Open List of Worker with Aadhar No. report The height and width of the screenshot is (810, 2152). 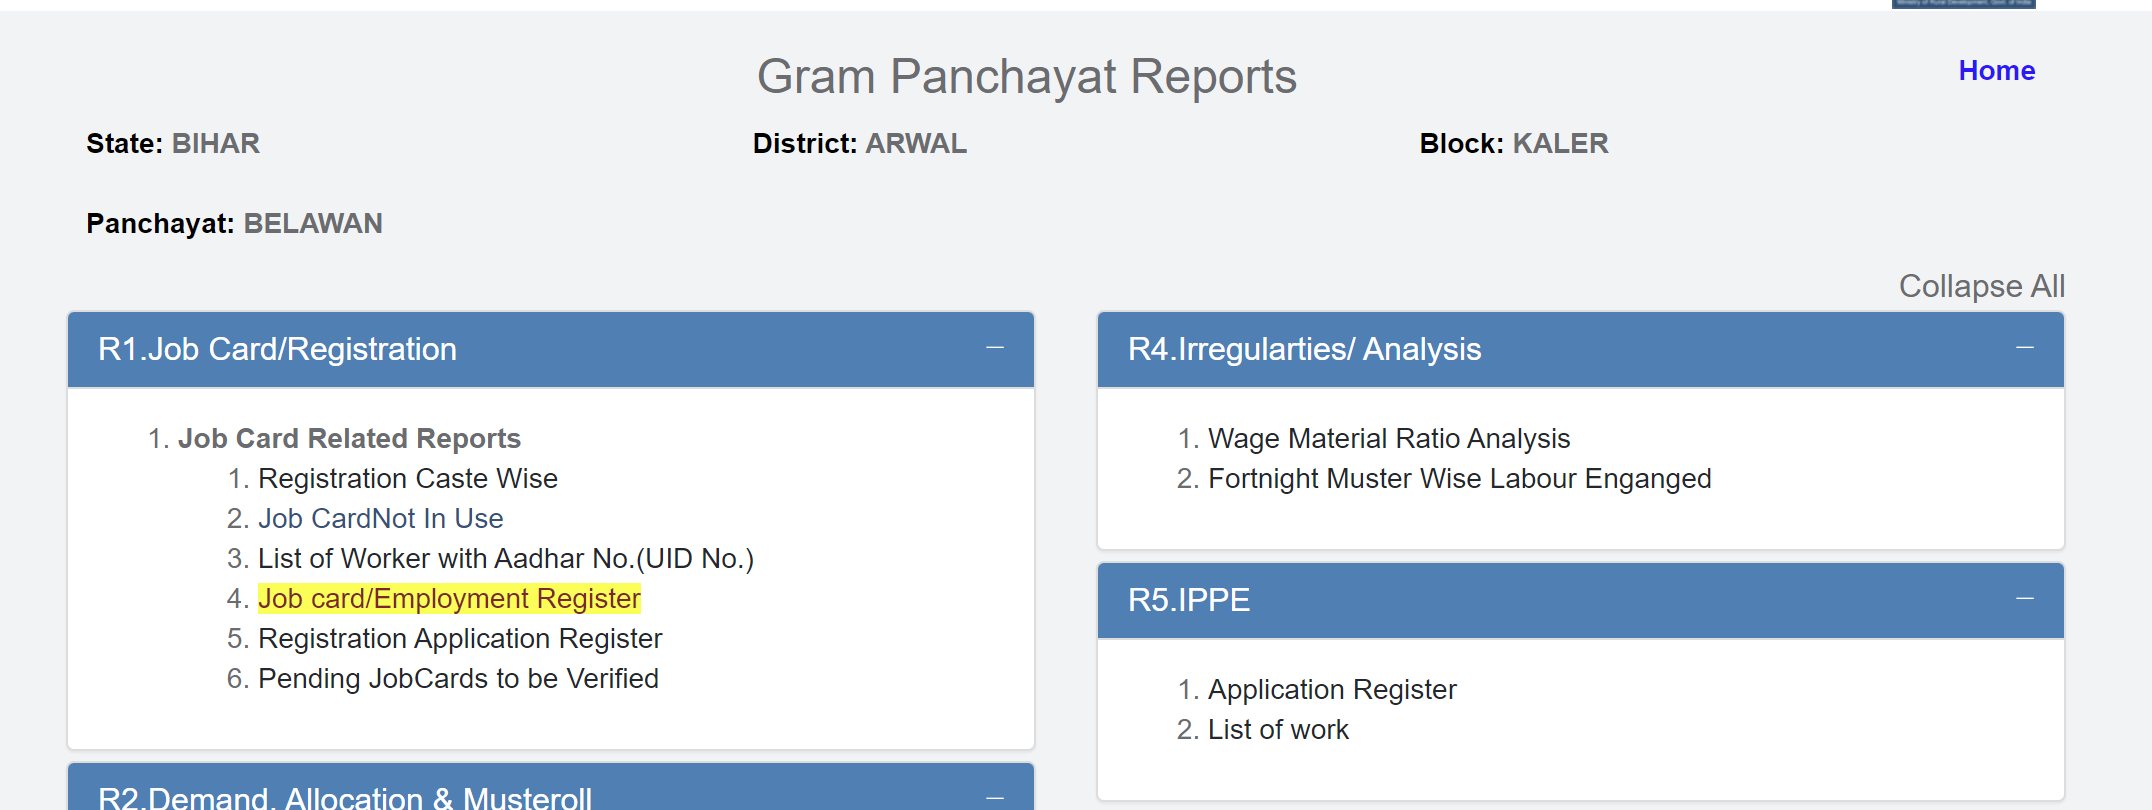tap(506, 559)
